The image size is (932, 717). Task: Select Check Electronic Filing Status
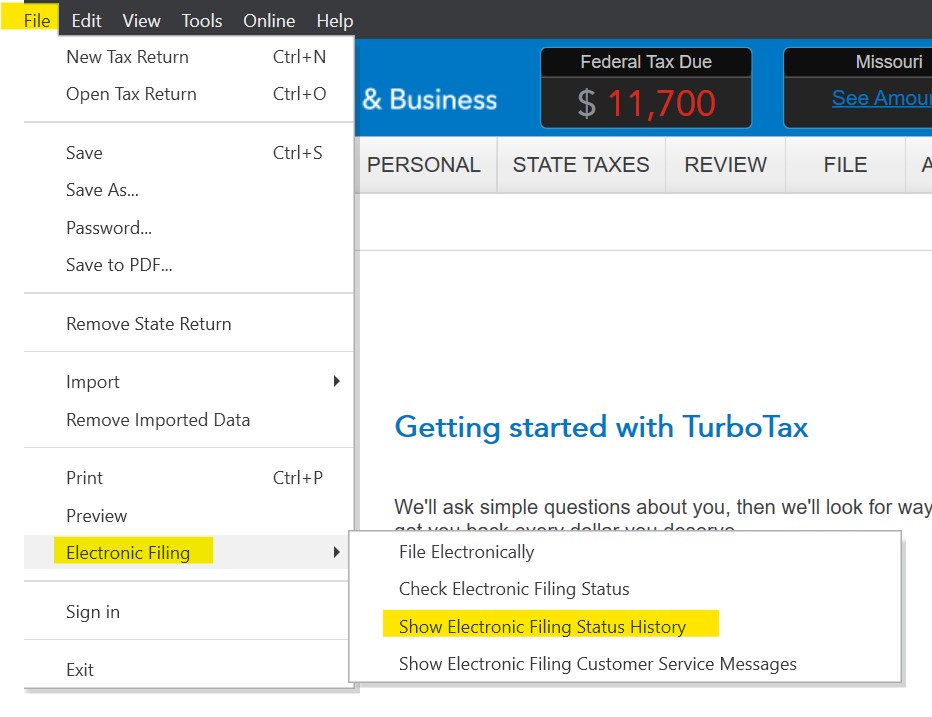click(x=514, y=589)
